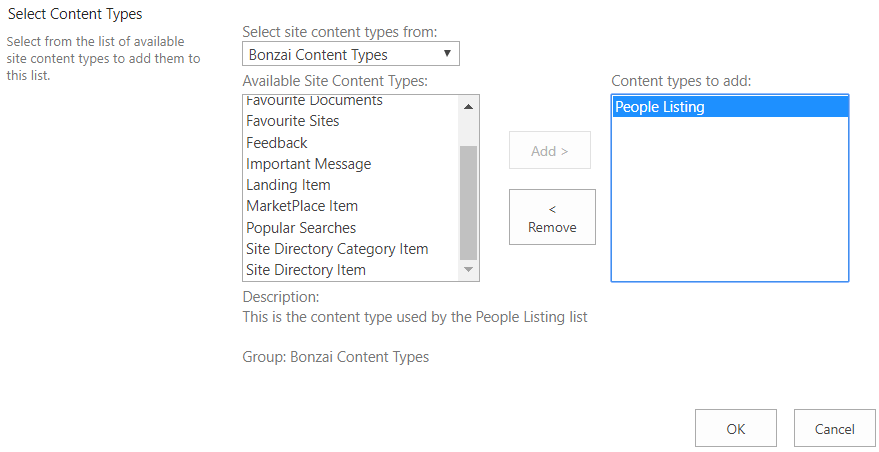Open the Bonzai Content Types dropdown
This screenshot has width=879, height=452.
click(x=351, y=54)
